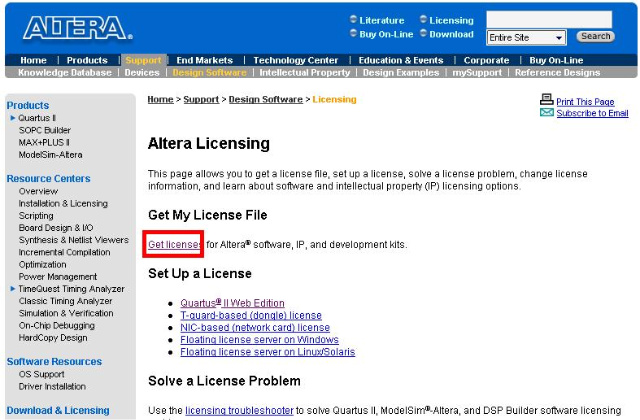The width and height of the screenshot is (640, 420).
Task: Click the bullet icon next to Licensing in header
Action: click(424, 19)
